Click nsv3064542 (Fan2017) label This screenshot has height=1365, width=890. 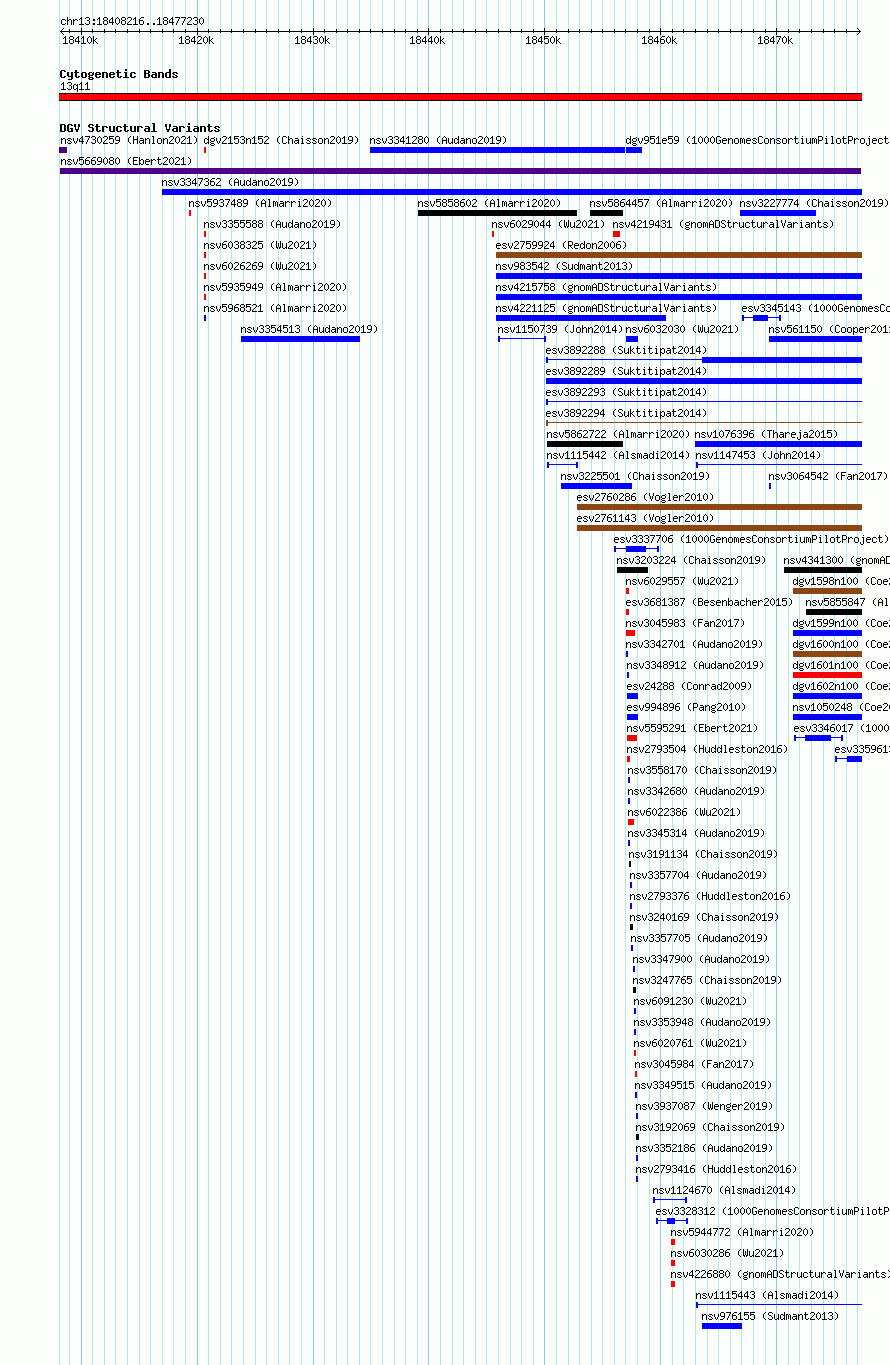[828, 476]
